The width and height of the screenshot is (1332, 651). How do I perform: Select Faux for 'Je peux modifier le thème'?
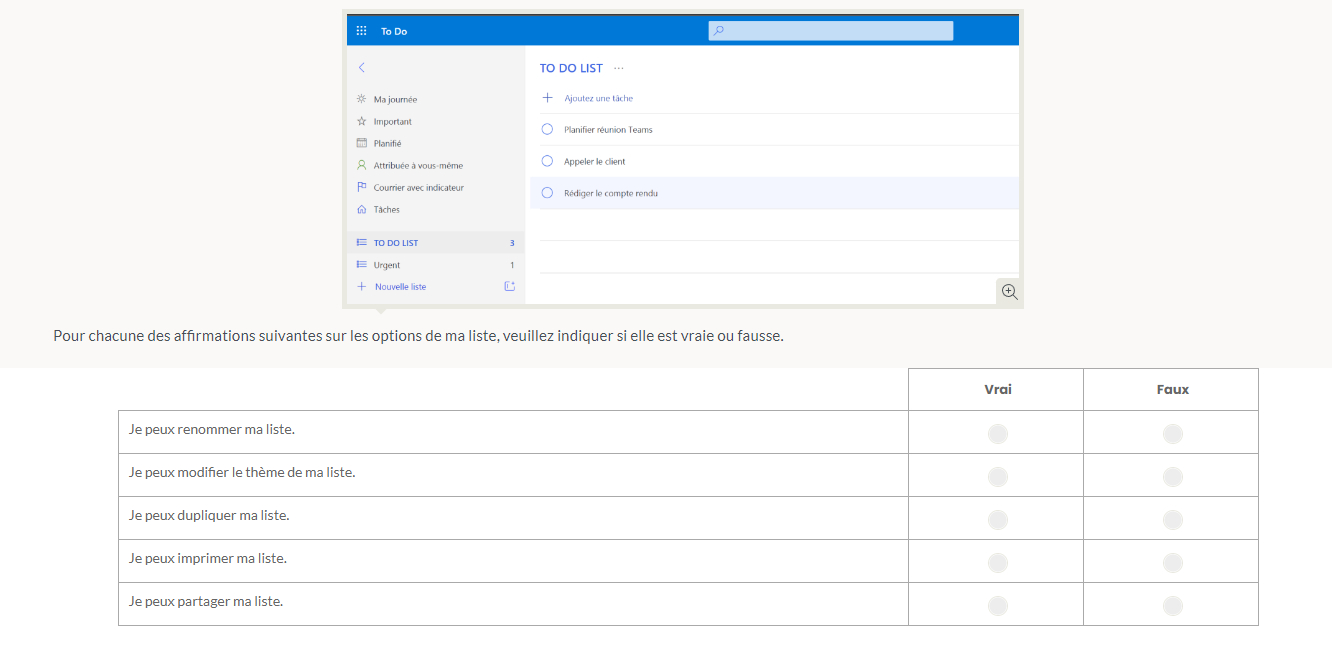[x=1172, y=476]
